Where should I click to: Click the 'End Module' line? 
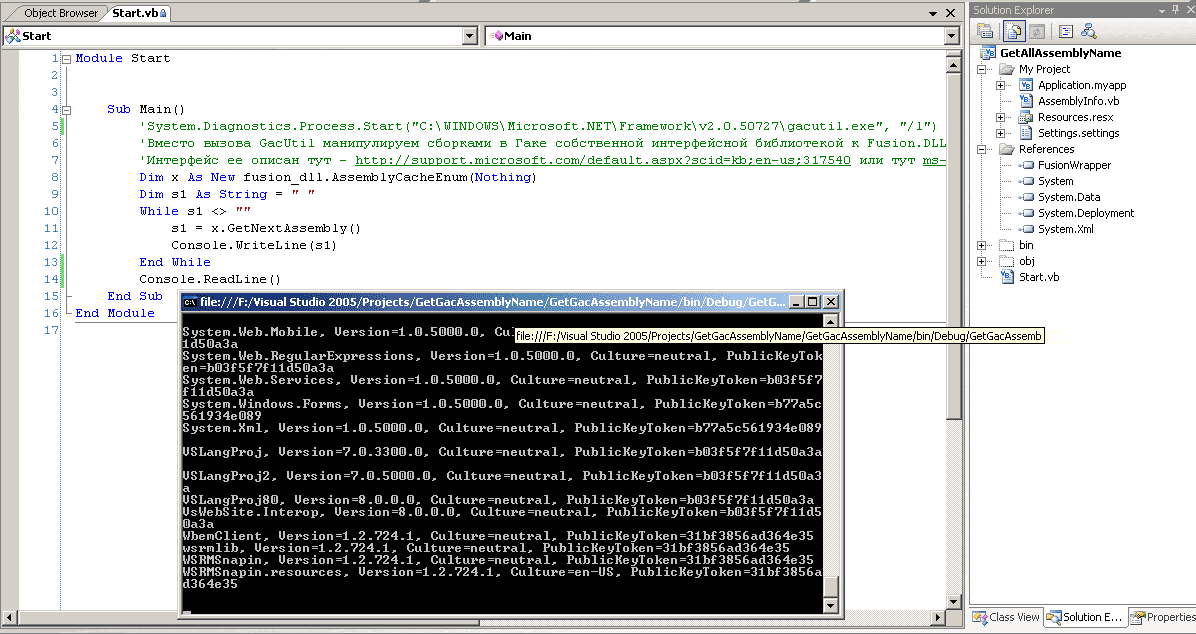click(x=114, y=313)
